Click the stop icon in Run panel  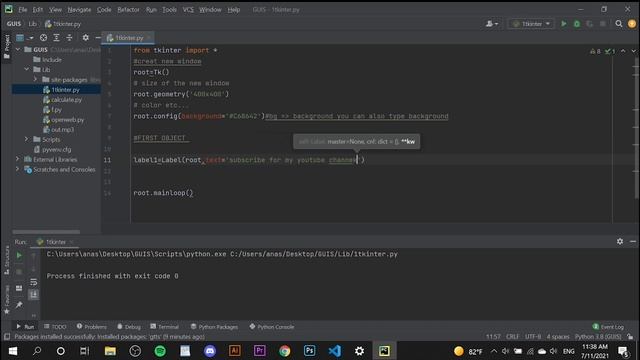click(19, 271)
